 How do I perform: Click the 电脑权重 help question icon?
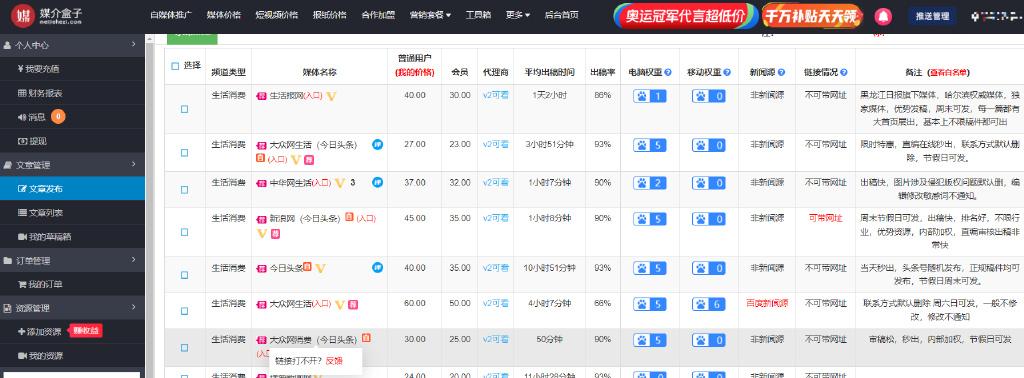(x=668, y=72)
